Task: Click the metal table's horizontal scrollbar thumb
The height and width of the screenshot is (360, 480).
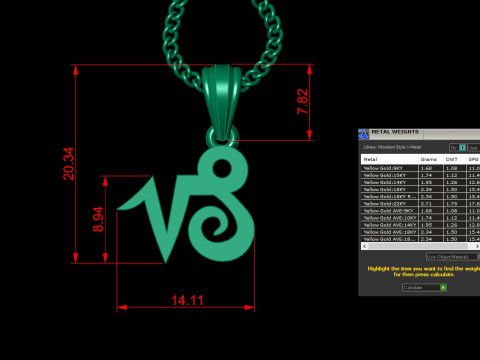Action: [418, 246]
